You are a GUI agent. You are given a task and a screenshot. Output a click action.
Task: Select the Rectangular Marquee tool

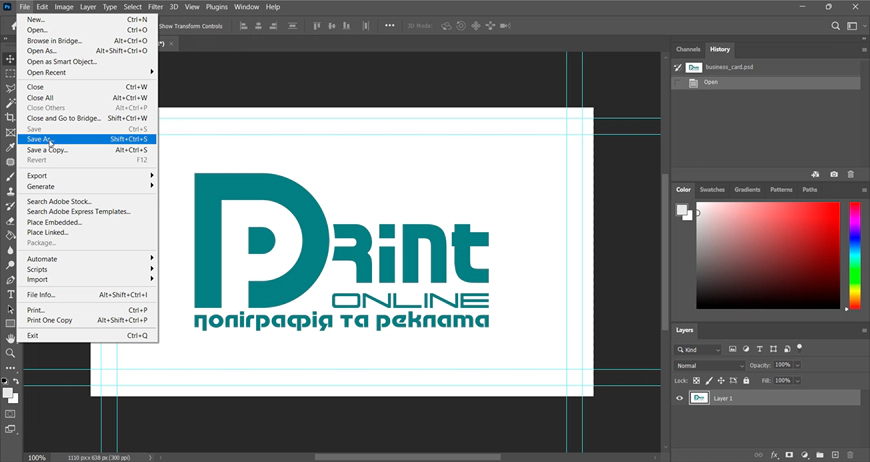click(x=10, y=73)
